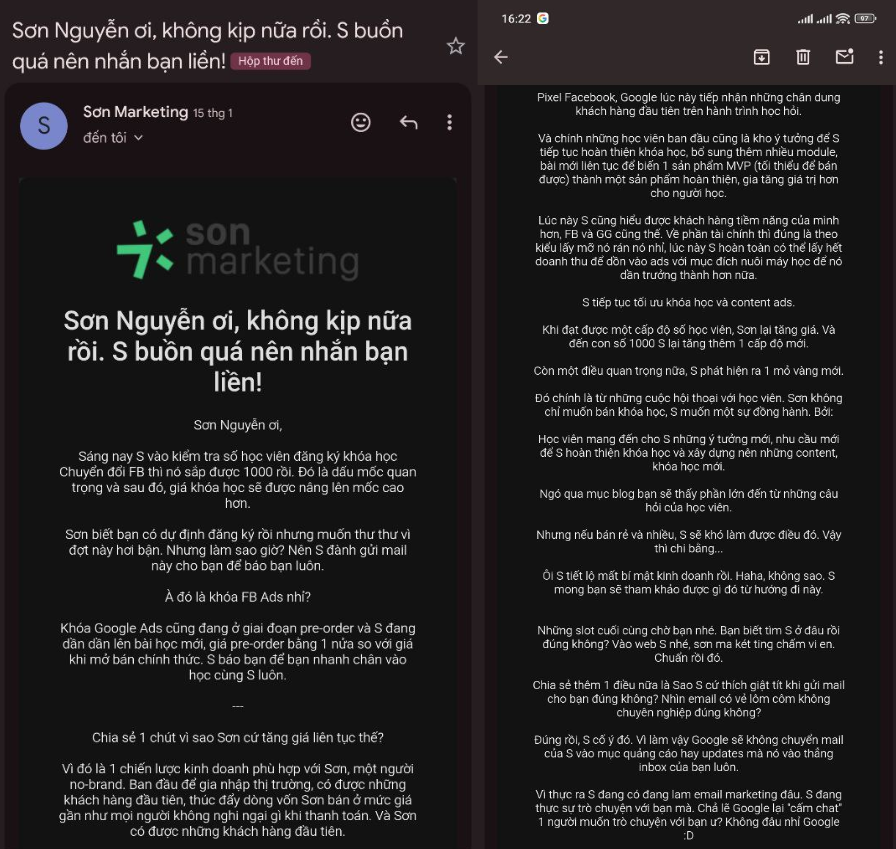Go back with the left arrow icon
The height and width of the screenshot is (849, 896).
pyautogui.click(x=501, y=57)
